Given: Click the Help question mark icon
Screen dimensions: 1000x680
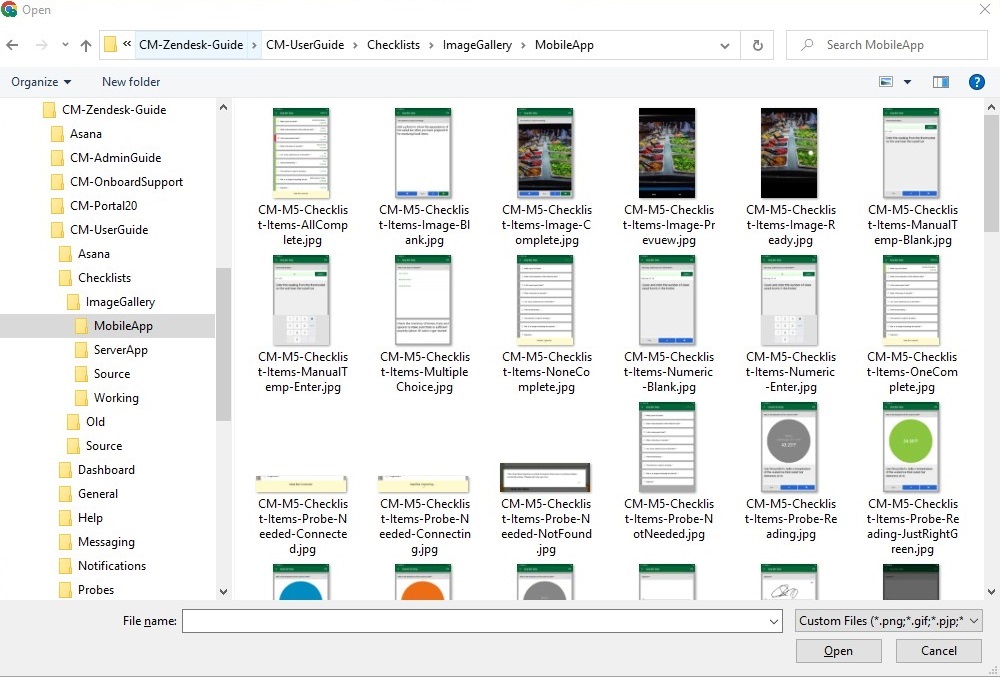Looking at the screenshot, I should [x=977, y=82].
